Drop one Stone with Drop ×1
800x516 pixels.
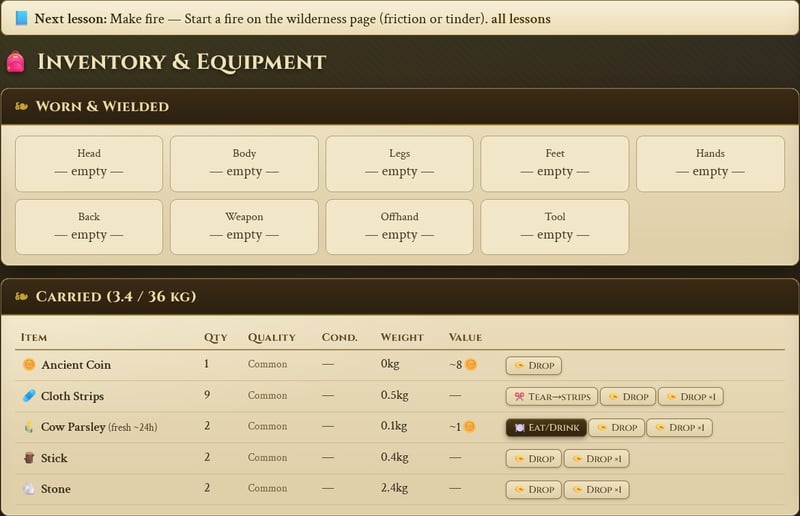pos(596,490)
